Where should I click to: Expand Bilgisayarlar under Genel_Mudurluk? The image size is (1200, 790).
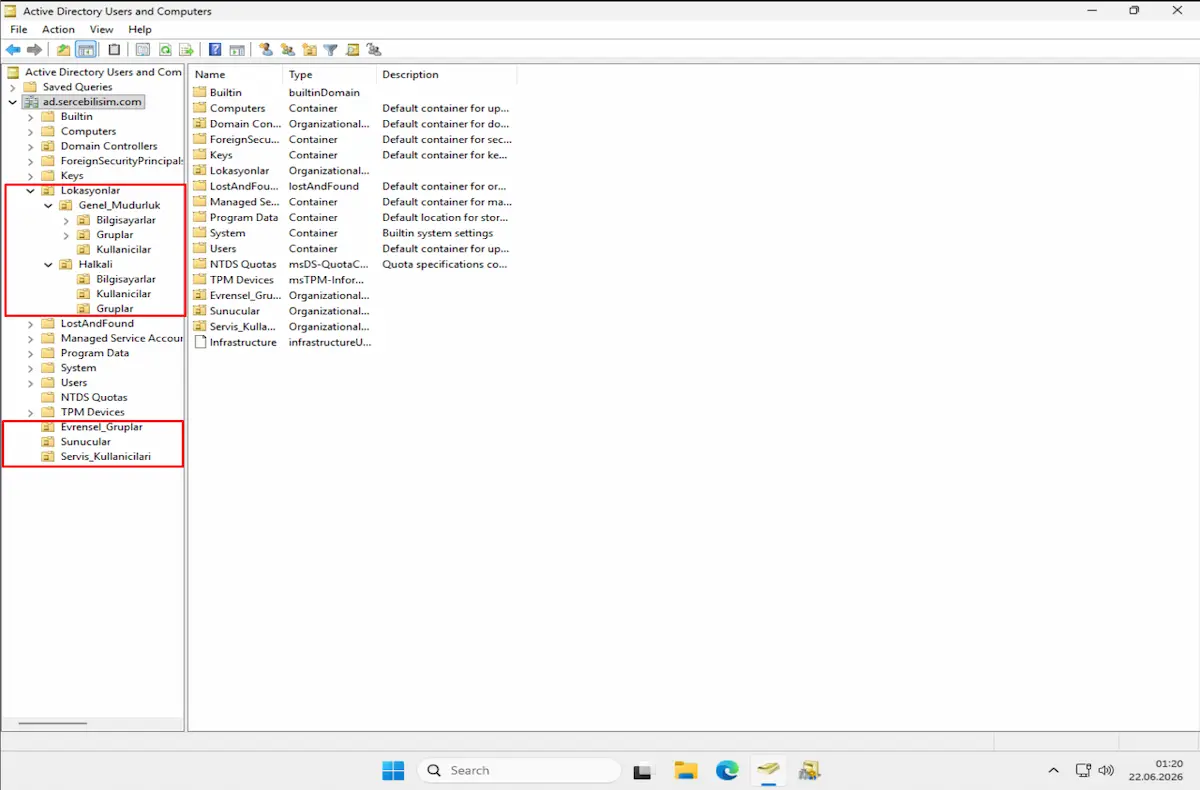click(x=66, y=220)
